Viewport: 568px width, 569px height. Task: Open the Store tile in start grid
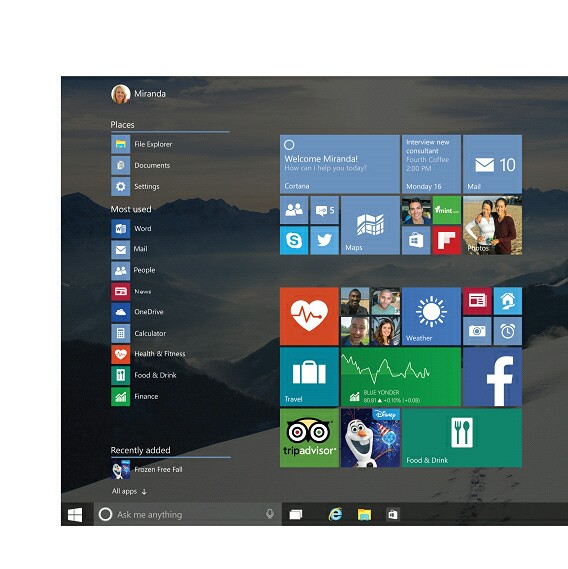tap(416, 240)
